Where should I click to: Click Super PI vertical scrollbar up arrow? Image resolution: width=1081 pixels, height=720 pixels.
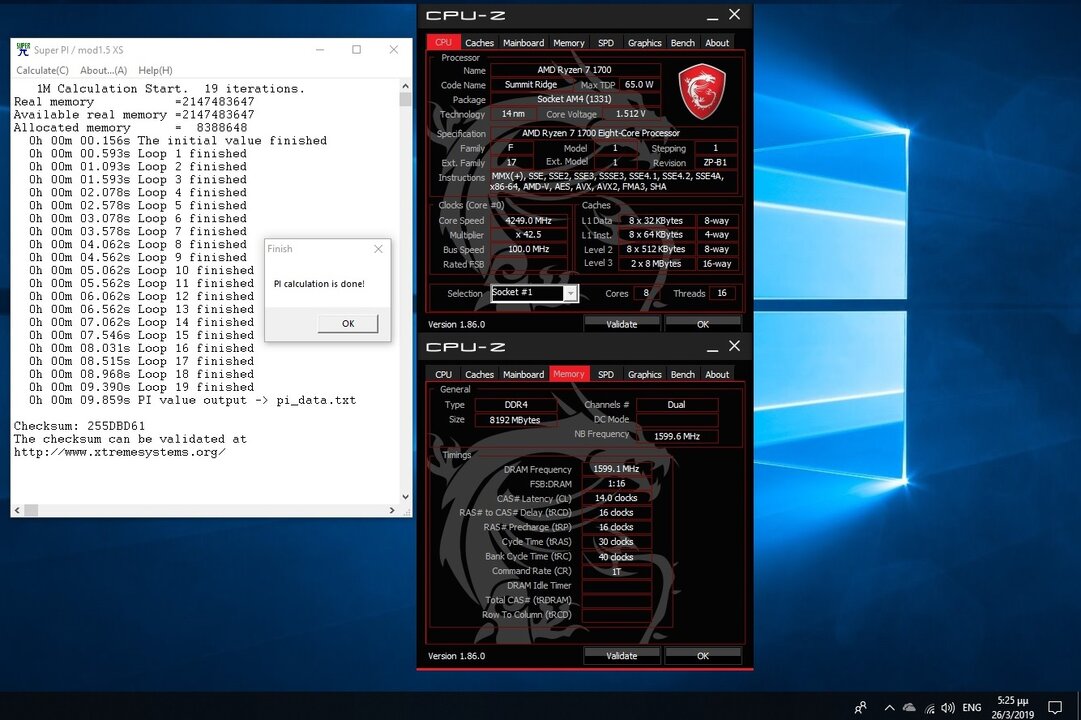(x=405, y=87)
